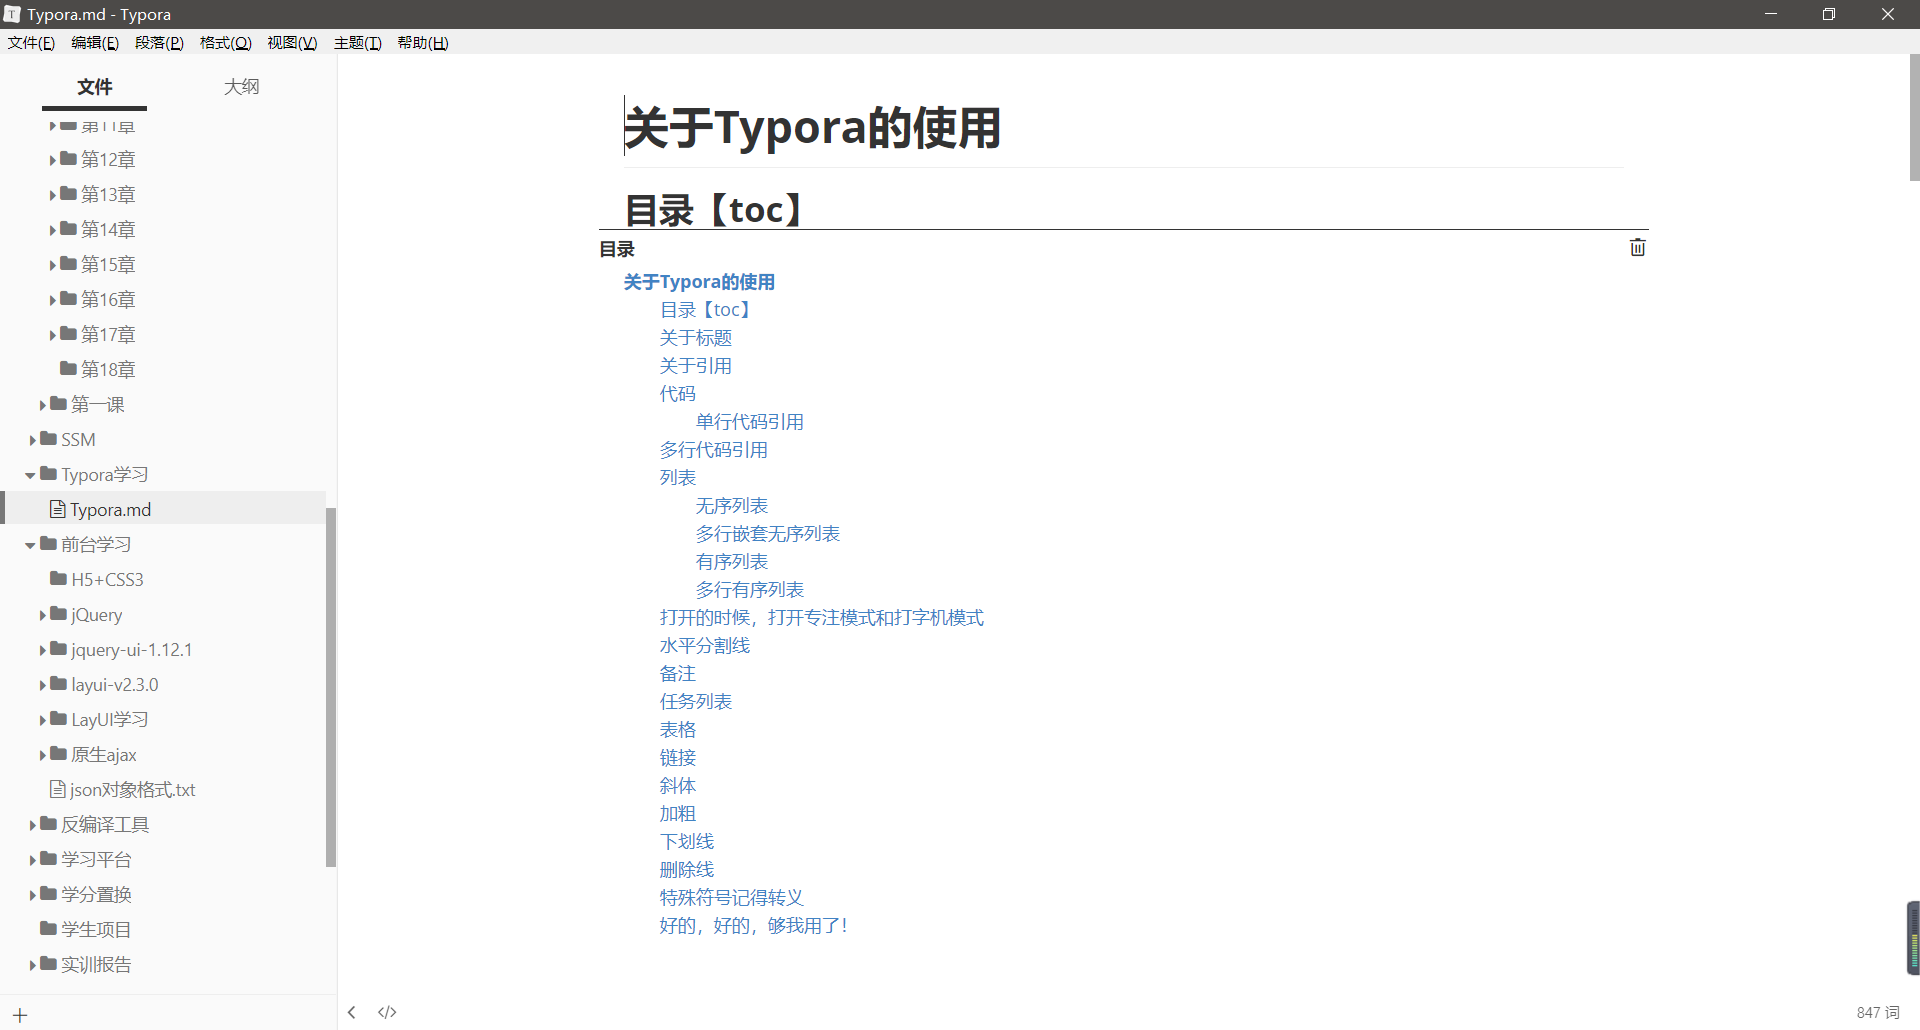The height and width of the screenshot is (1030, 1920).
Task: Go to 删除线 TOC entry
Action: click(687, 870)
